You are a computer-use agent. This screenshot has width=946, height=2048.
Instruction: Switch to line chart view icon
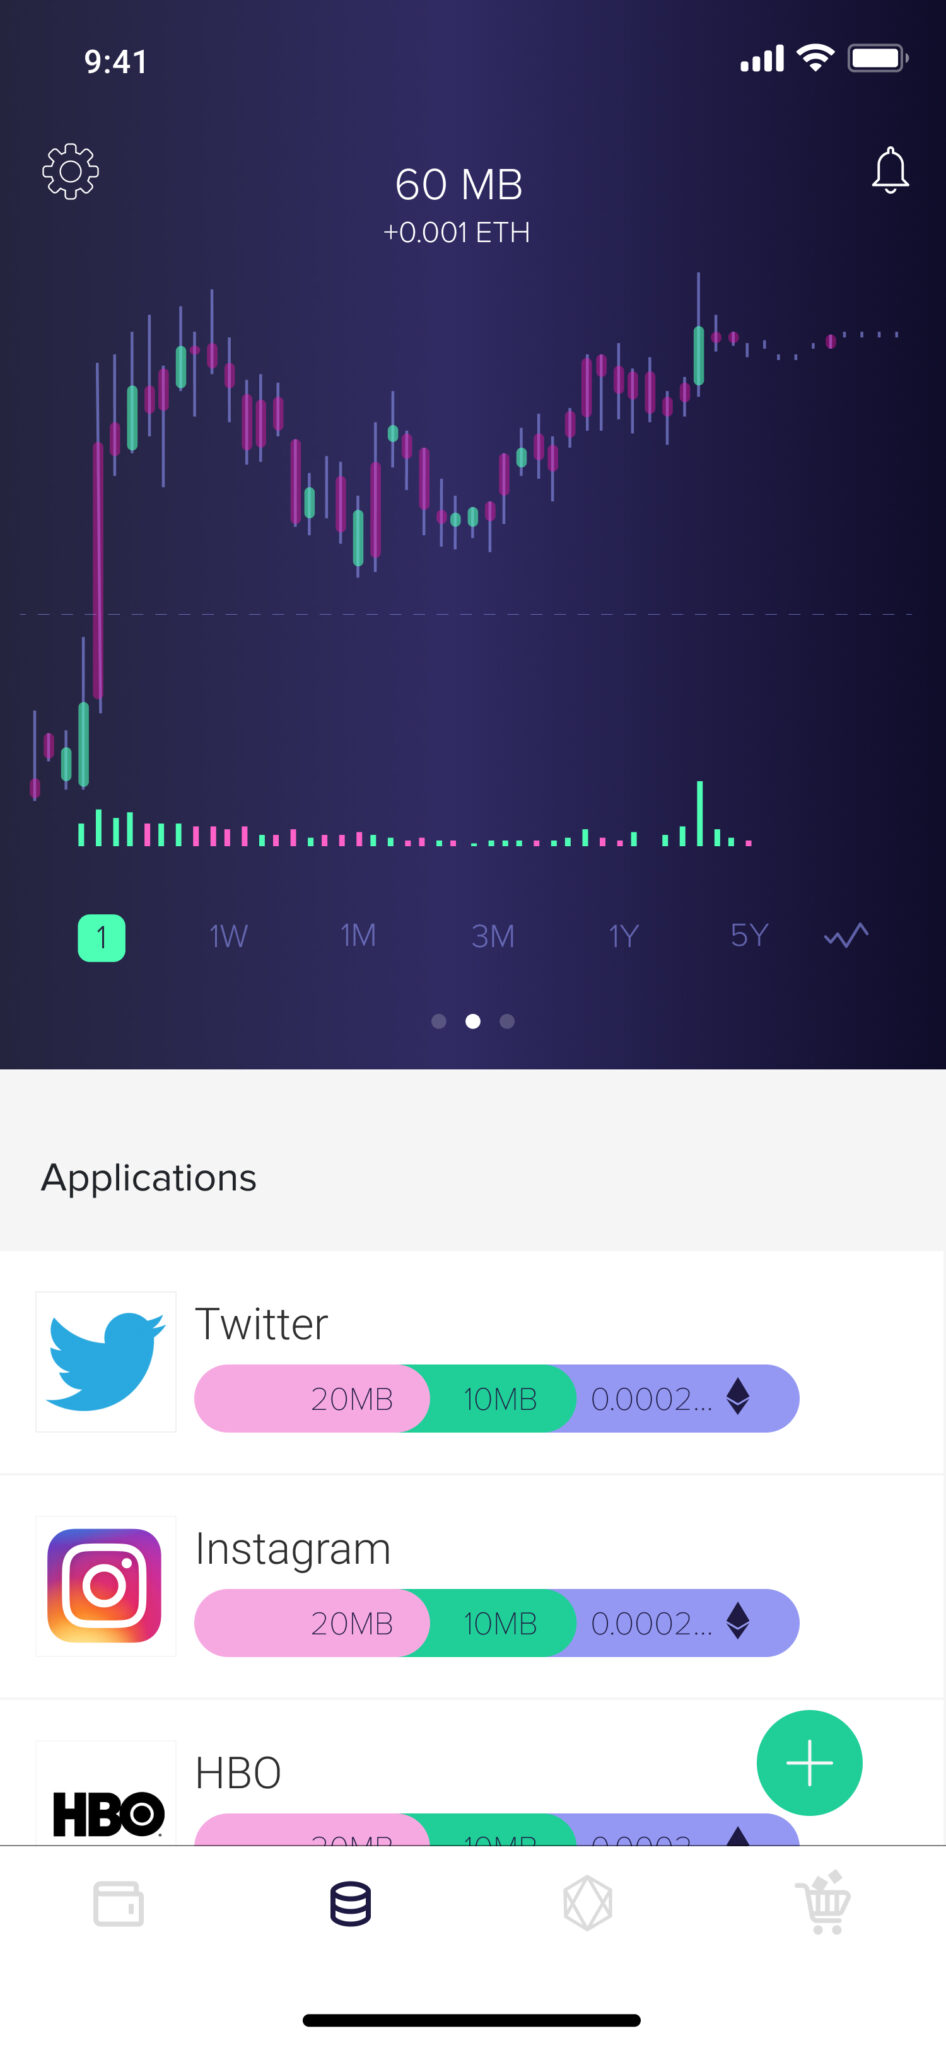[846, 936]
